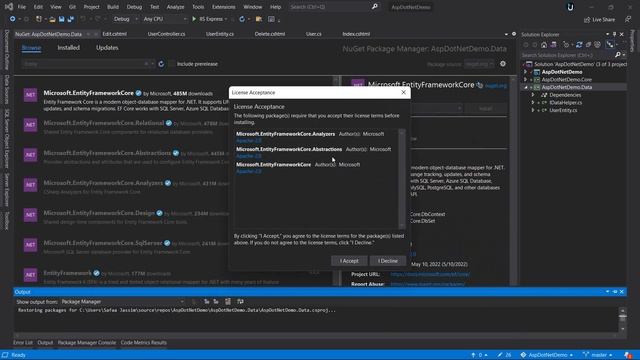Viewport: 640px width, 360px height.
Task: Pin the Solution Explorer panel
Action: [614, 34]
